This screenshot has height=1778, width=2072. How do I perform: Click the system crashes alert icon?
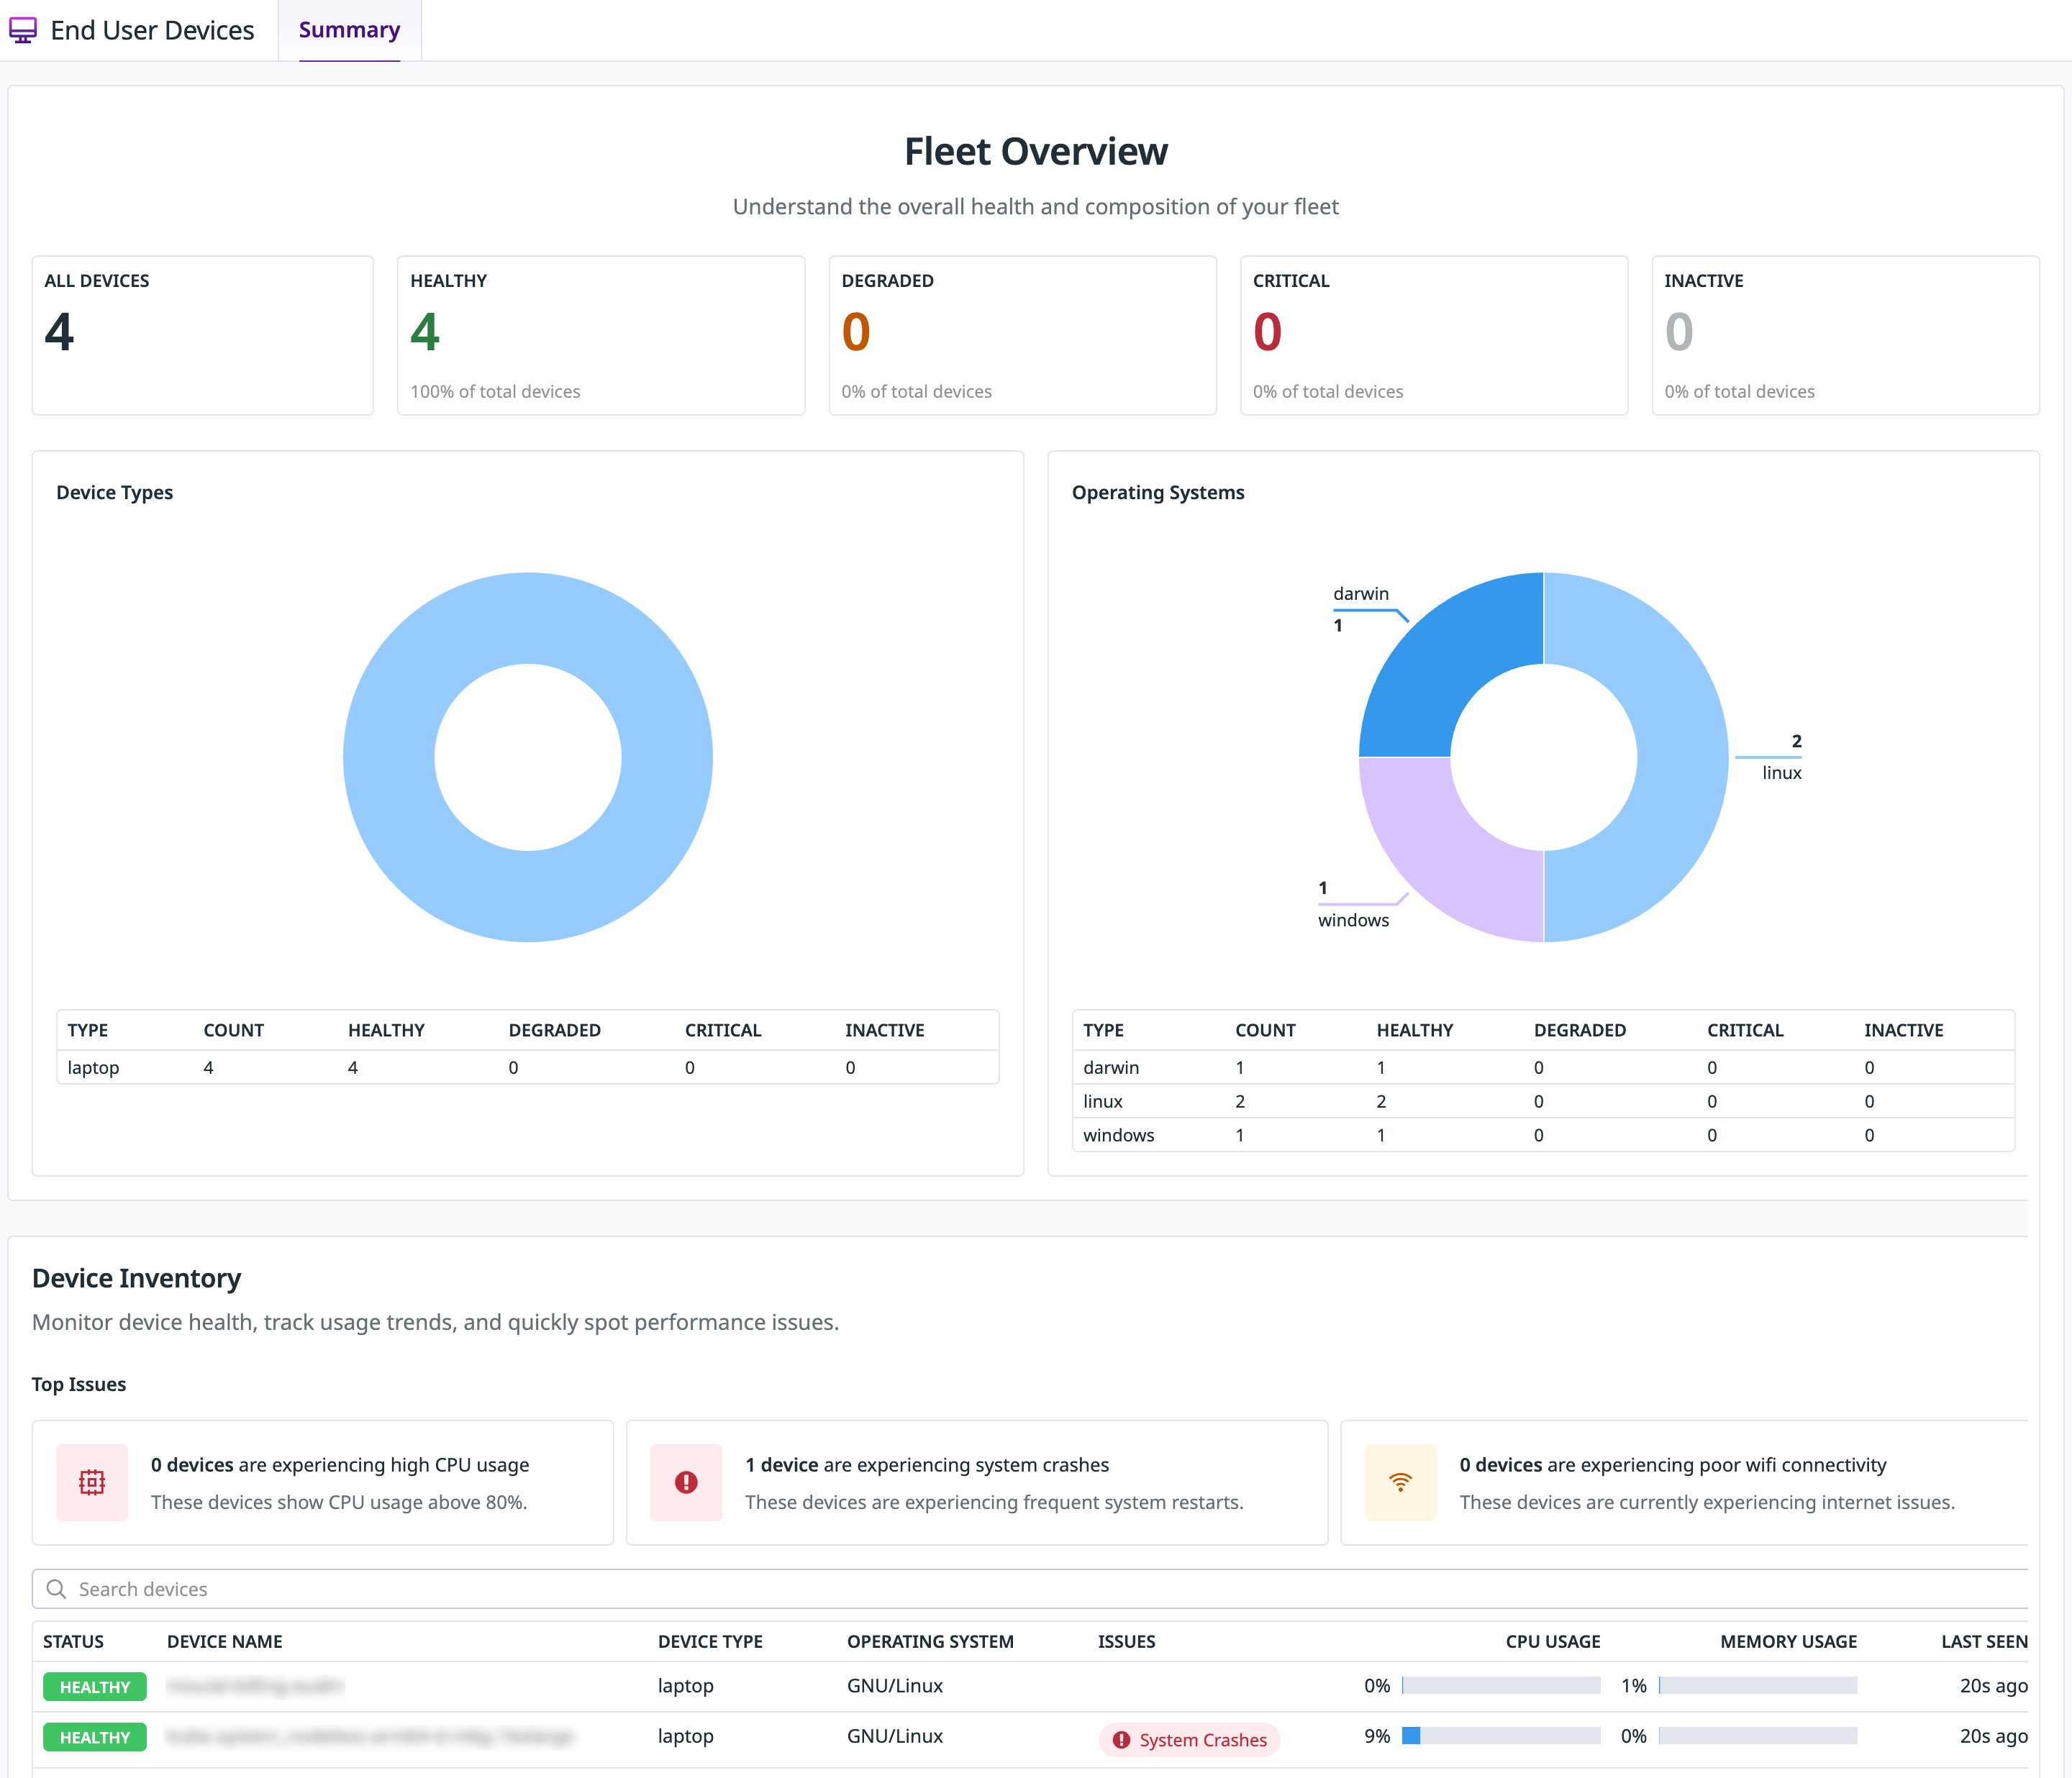click(x=686, y=1482)
